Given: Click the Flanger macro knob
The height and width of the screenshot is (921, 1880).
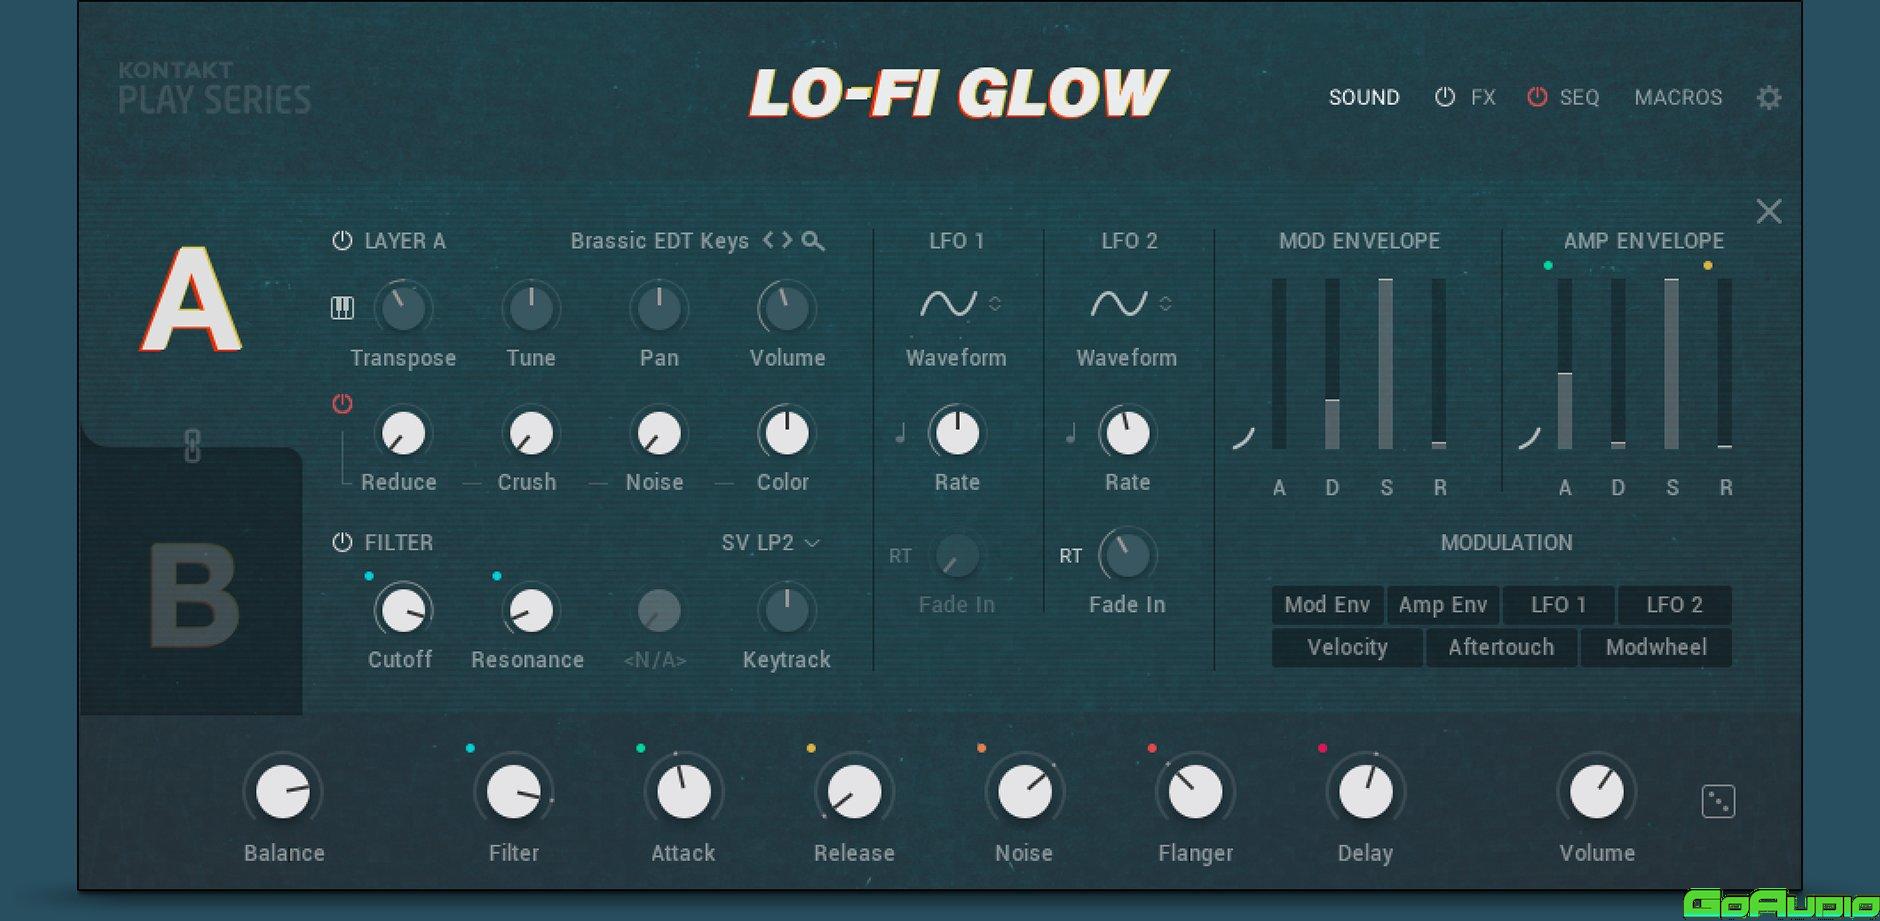Looking at the screenshot, I should tap(1195, 792).
